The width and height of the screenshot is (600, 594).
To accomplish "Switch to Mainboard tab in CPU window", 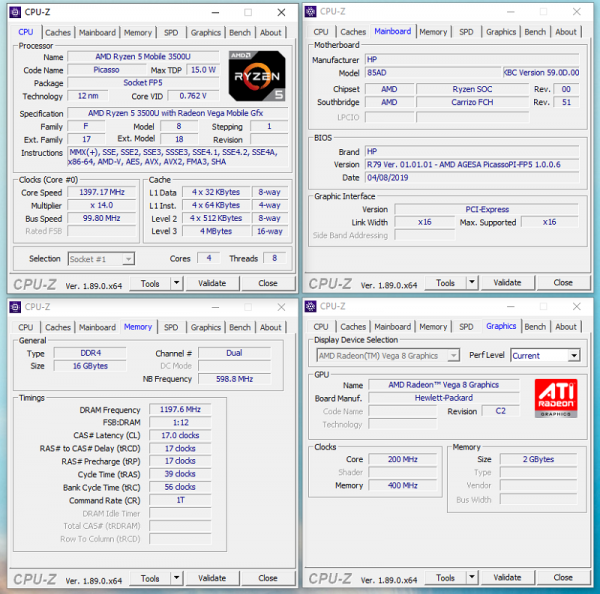I will tap(97, 33).
